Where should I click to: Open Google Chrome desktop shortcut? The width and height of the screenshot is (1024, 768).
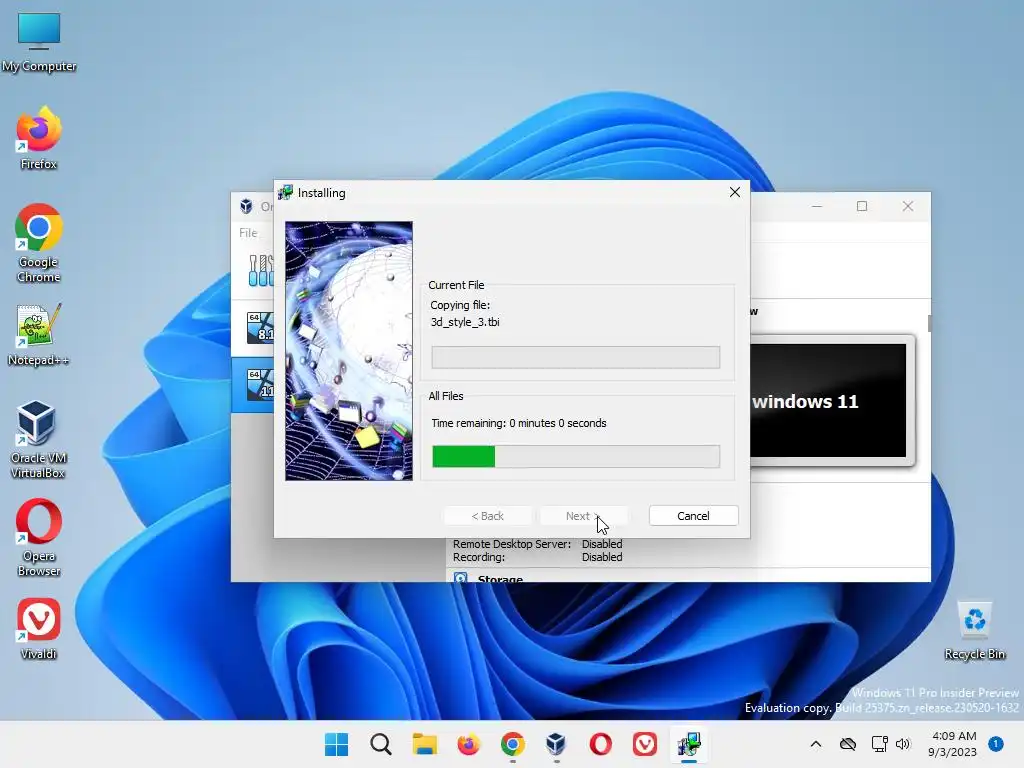click(39, 243)
